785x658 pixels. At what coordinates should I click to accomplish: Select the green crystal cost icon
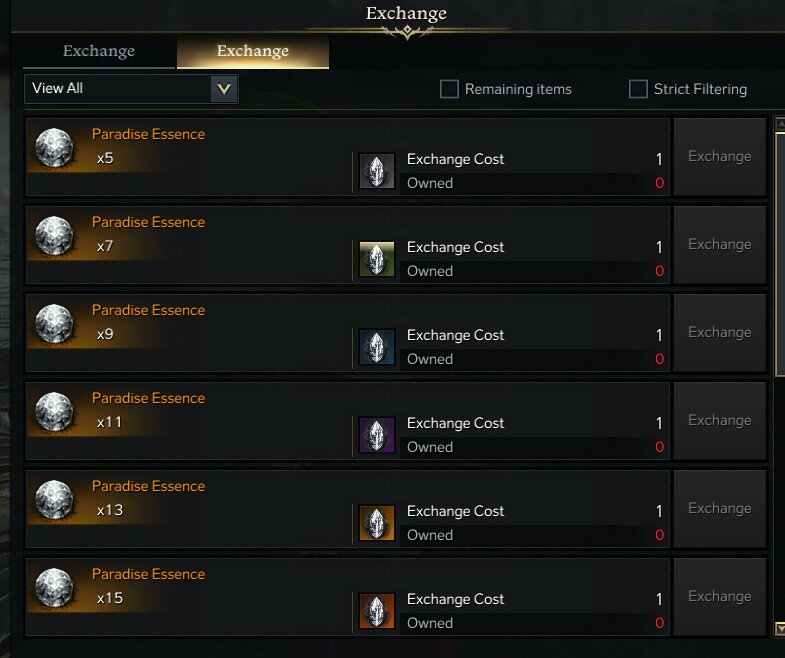377,259
